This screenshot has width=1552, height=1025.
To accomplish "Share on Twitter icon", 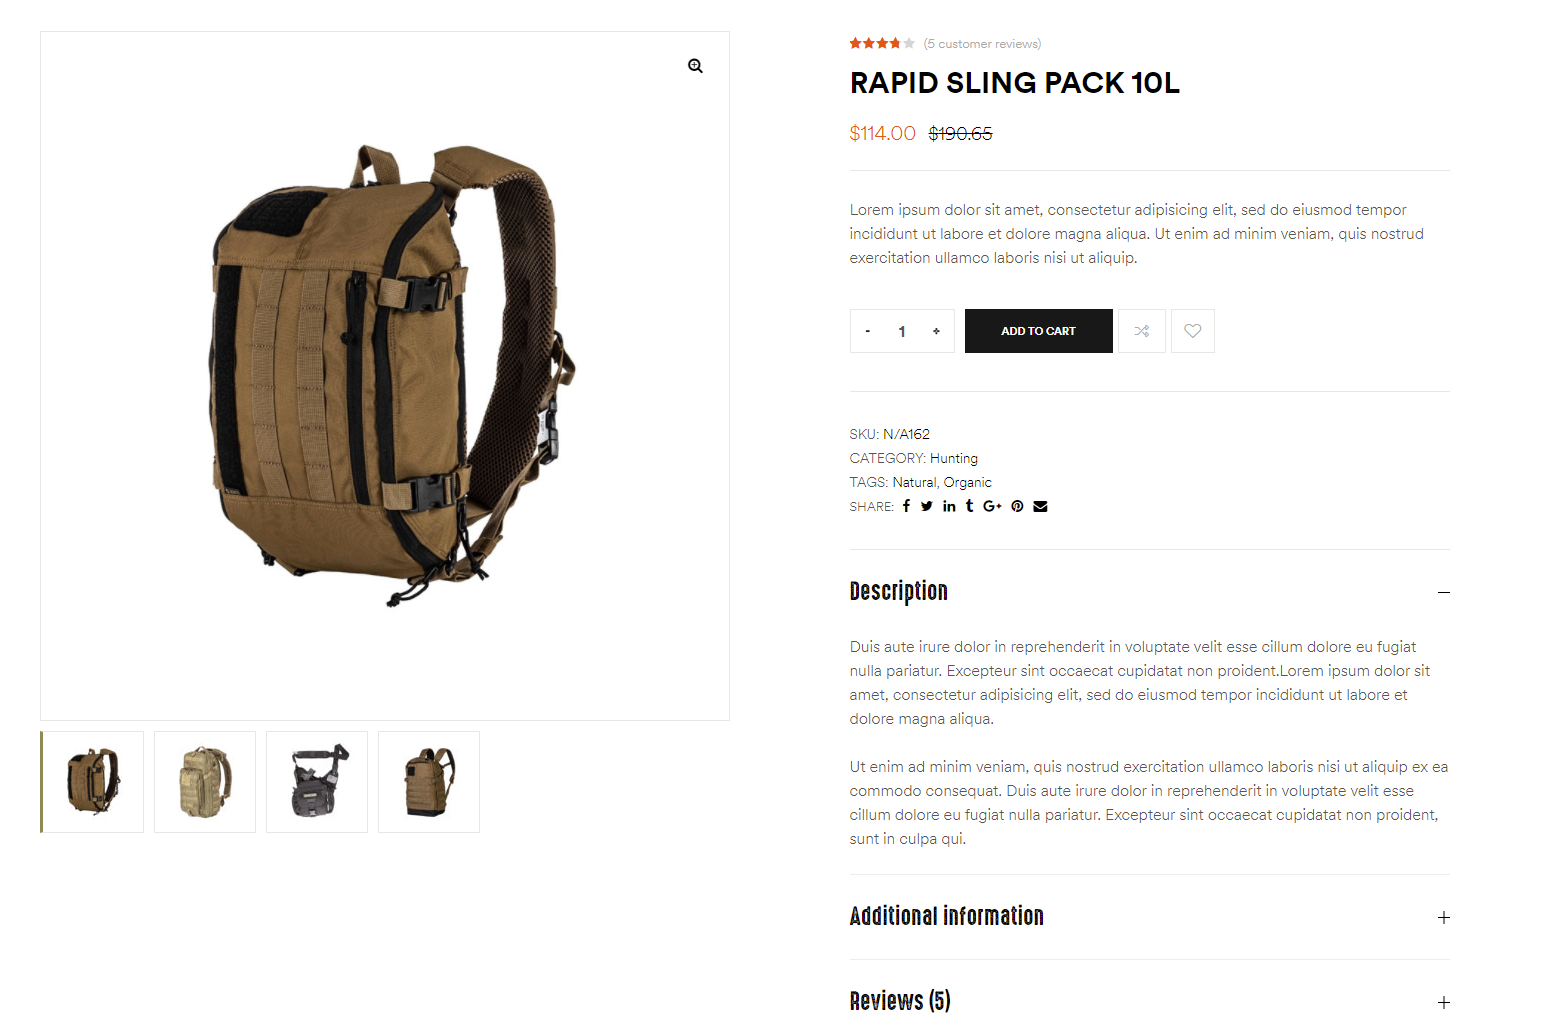I will 927,506.
